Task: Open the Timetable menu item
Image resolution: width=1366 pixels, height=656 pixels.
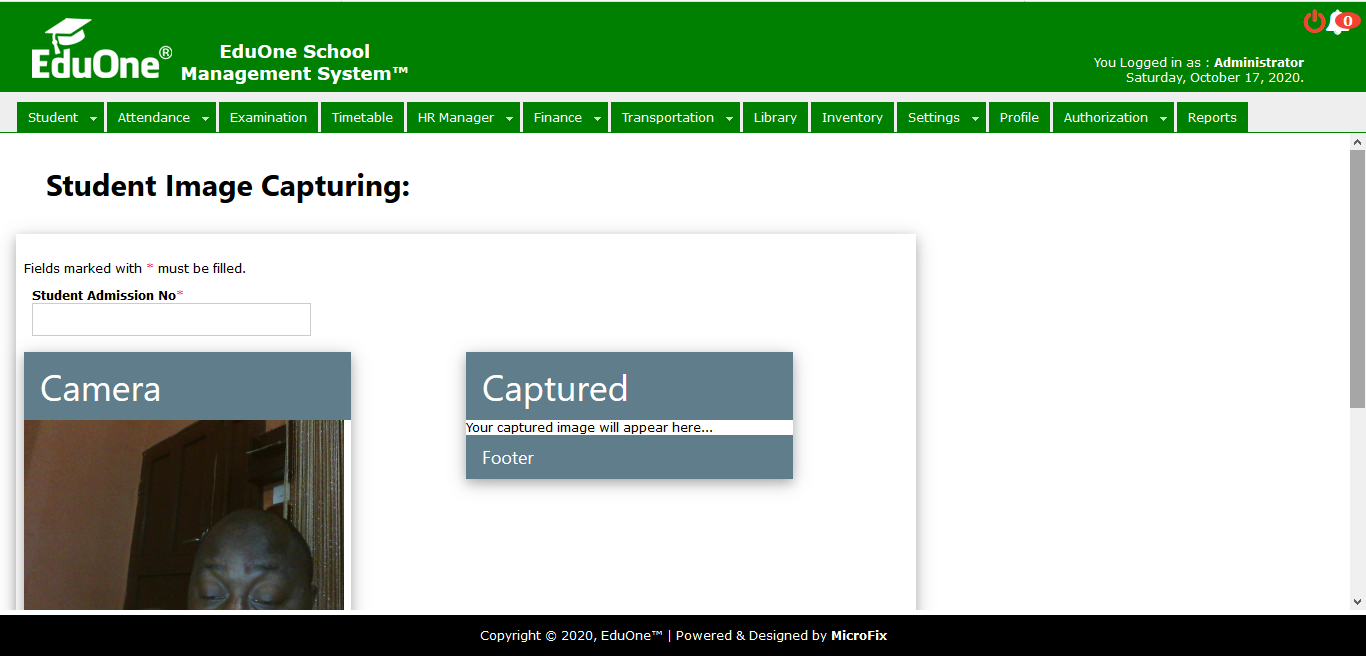Action: 362,117
